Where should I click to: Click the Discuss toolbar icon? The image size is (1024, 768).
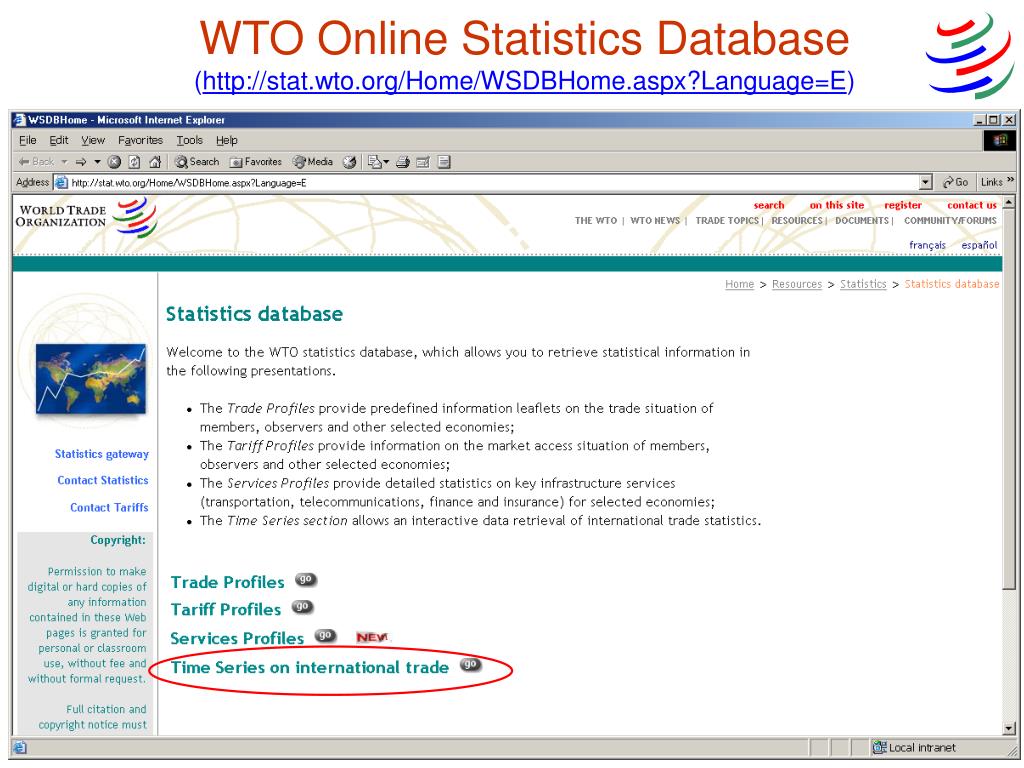444,162
